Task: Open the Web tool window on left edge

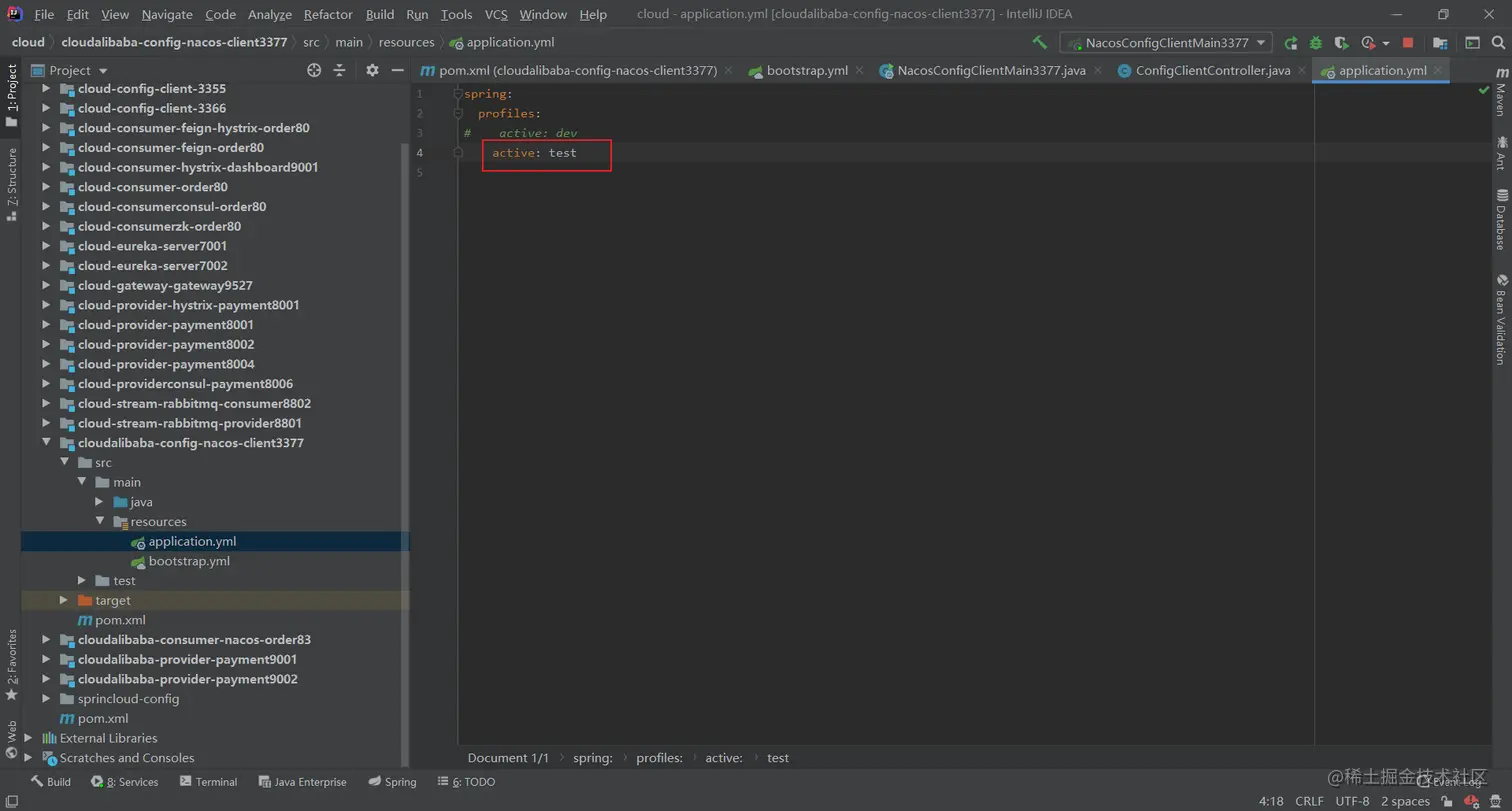Action: pos(11,740)
